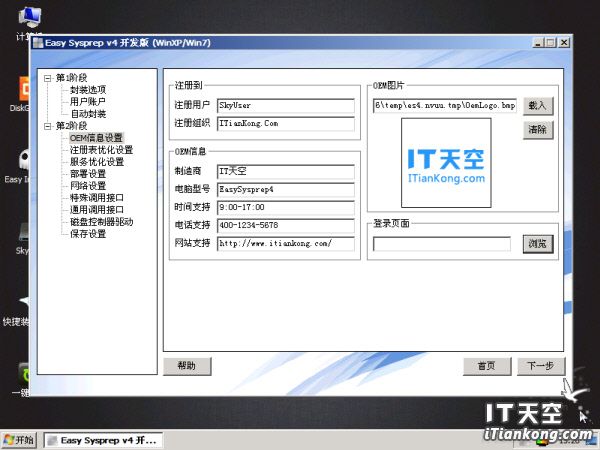Click the 帮助 button
The image size is (600, 450).
(x=187, y=366)
